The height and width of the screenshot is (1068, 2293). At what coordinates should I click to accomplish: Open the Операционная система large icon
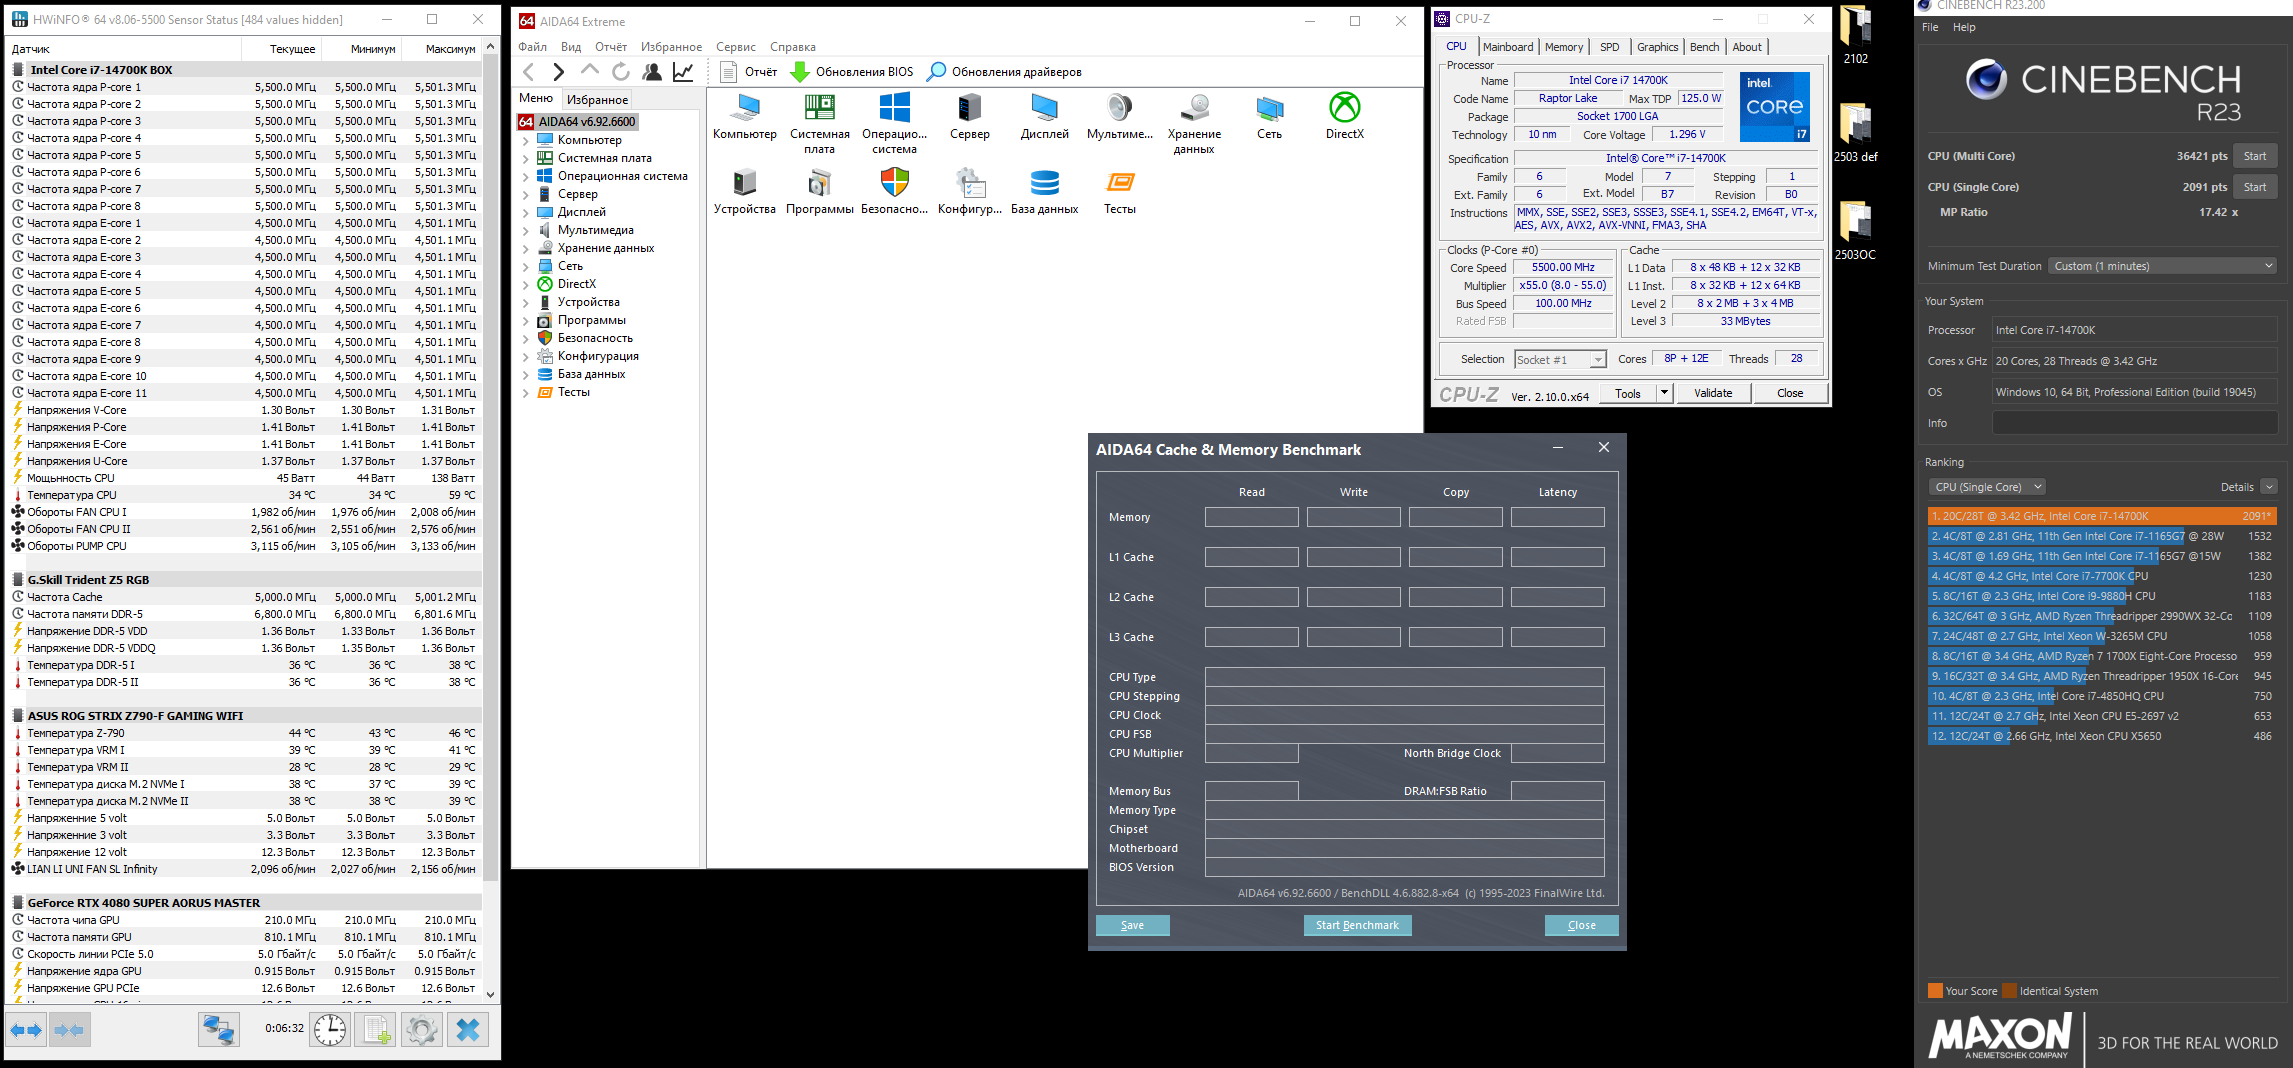point(894,123)
